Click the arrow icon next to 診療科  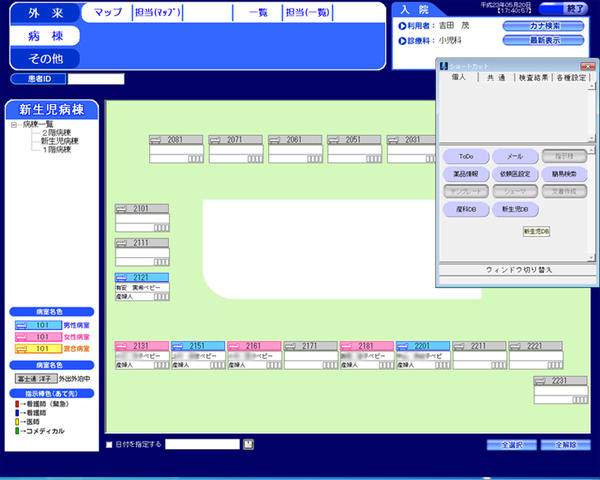coord(402,41)
